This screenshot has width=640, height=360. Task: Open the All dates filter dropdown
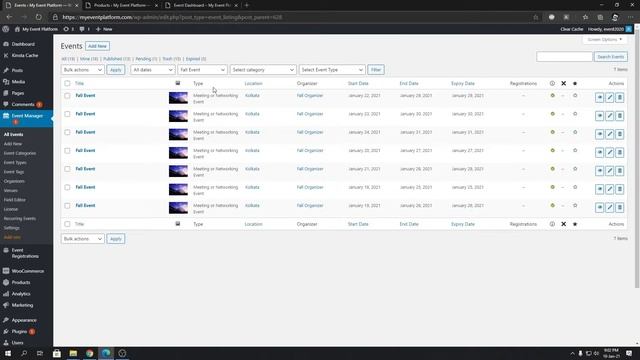pyautogui.click(x=153, y=70)
